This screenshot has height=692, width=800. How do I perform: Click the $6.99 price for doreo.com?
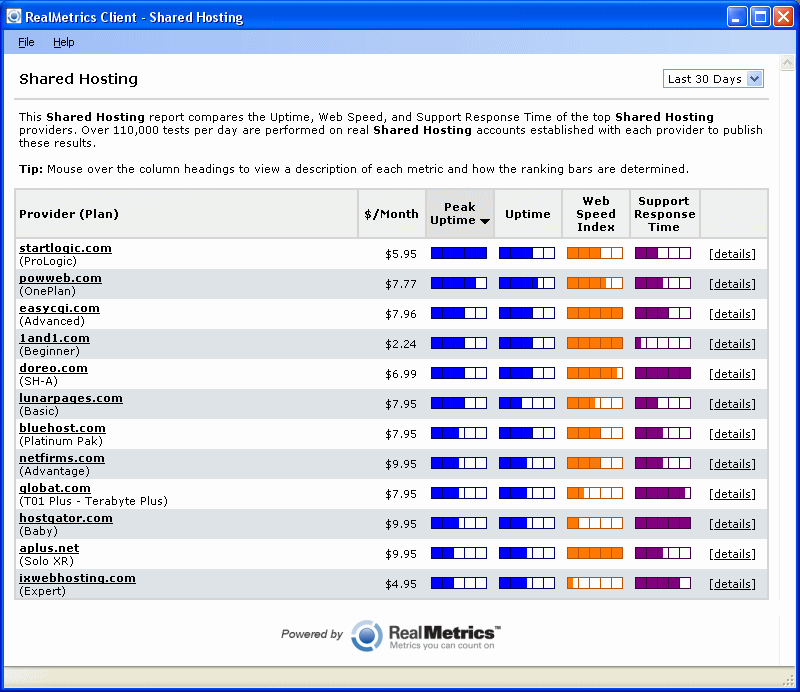[401, 374]
